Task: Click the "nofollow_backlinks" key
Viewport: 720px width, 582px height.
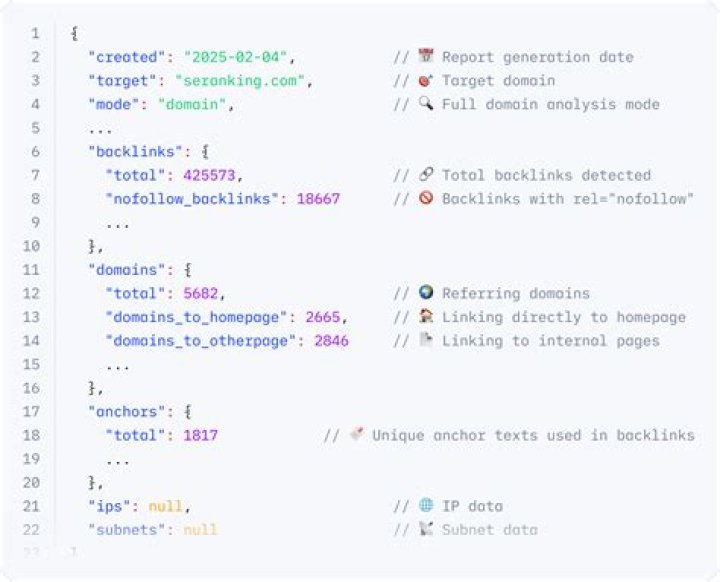Action: click(x=187, y=199)
